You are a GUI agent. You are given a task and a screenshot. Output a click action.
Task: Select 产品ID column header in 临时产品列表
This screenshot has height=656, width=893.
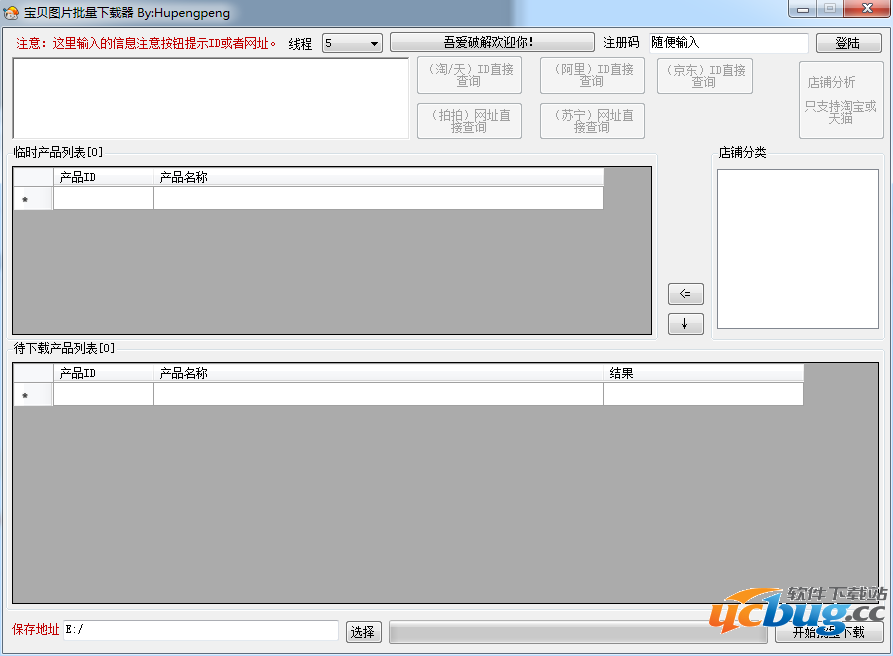(103, 177)
